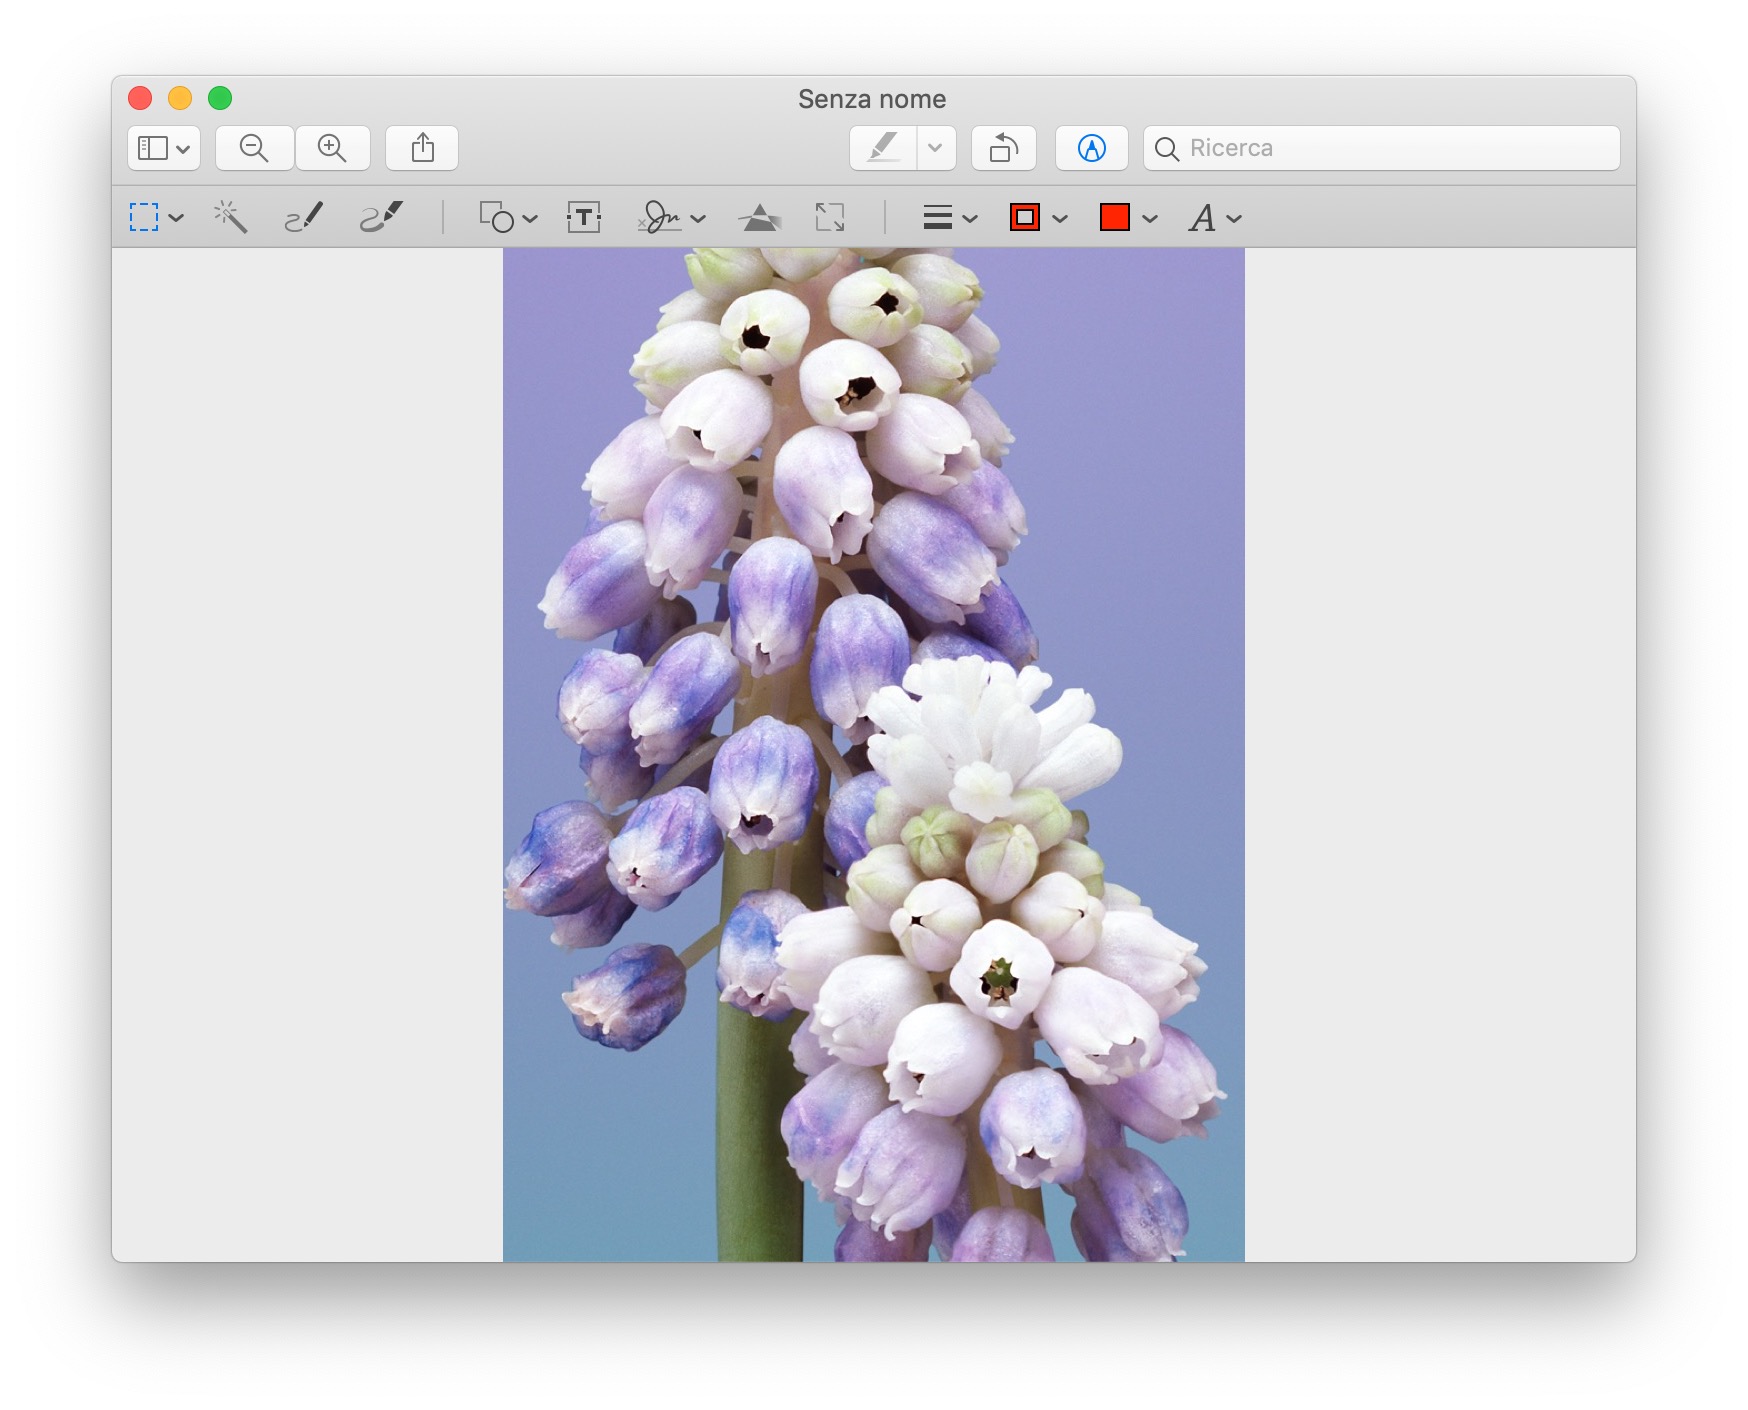Image resolution: width=1748 pixels, height=1410 pixels.
Task: Open the text style font menu
Action: 1214,217
